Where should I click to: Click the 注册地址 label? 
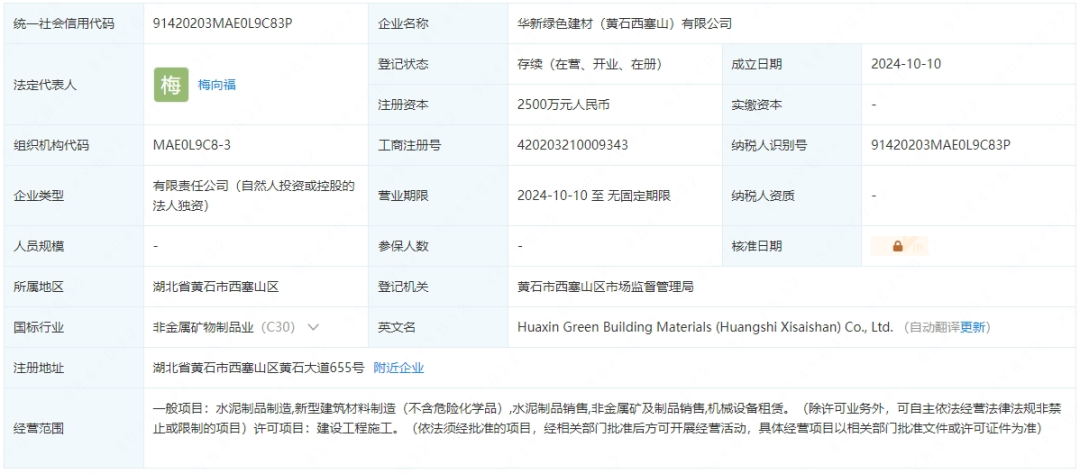(39, 368)
